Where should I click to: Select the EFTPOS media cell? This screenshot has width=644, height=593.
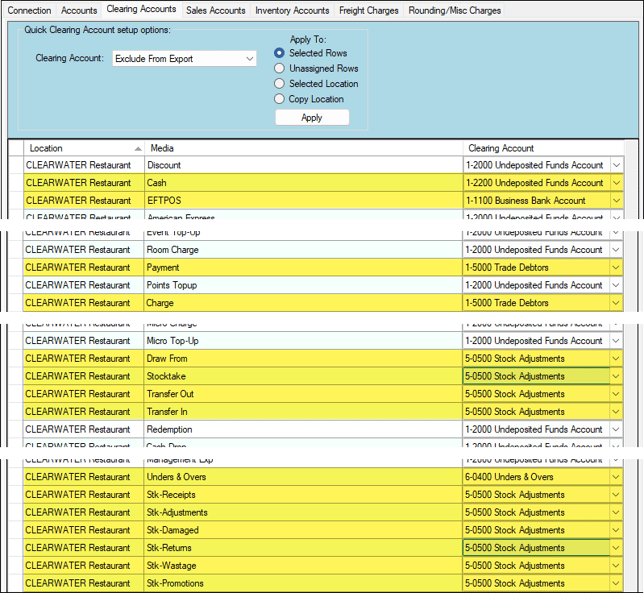pyautogui.click(x=303, y=200)
